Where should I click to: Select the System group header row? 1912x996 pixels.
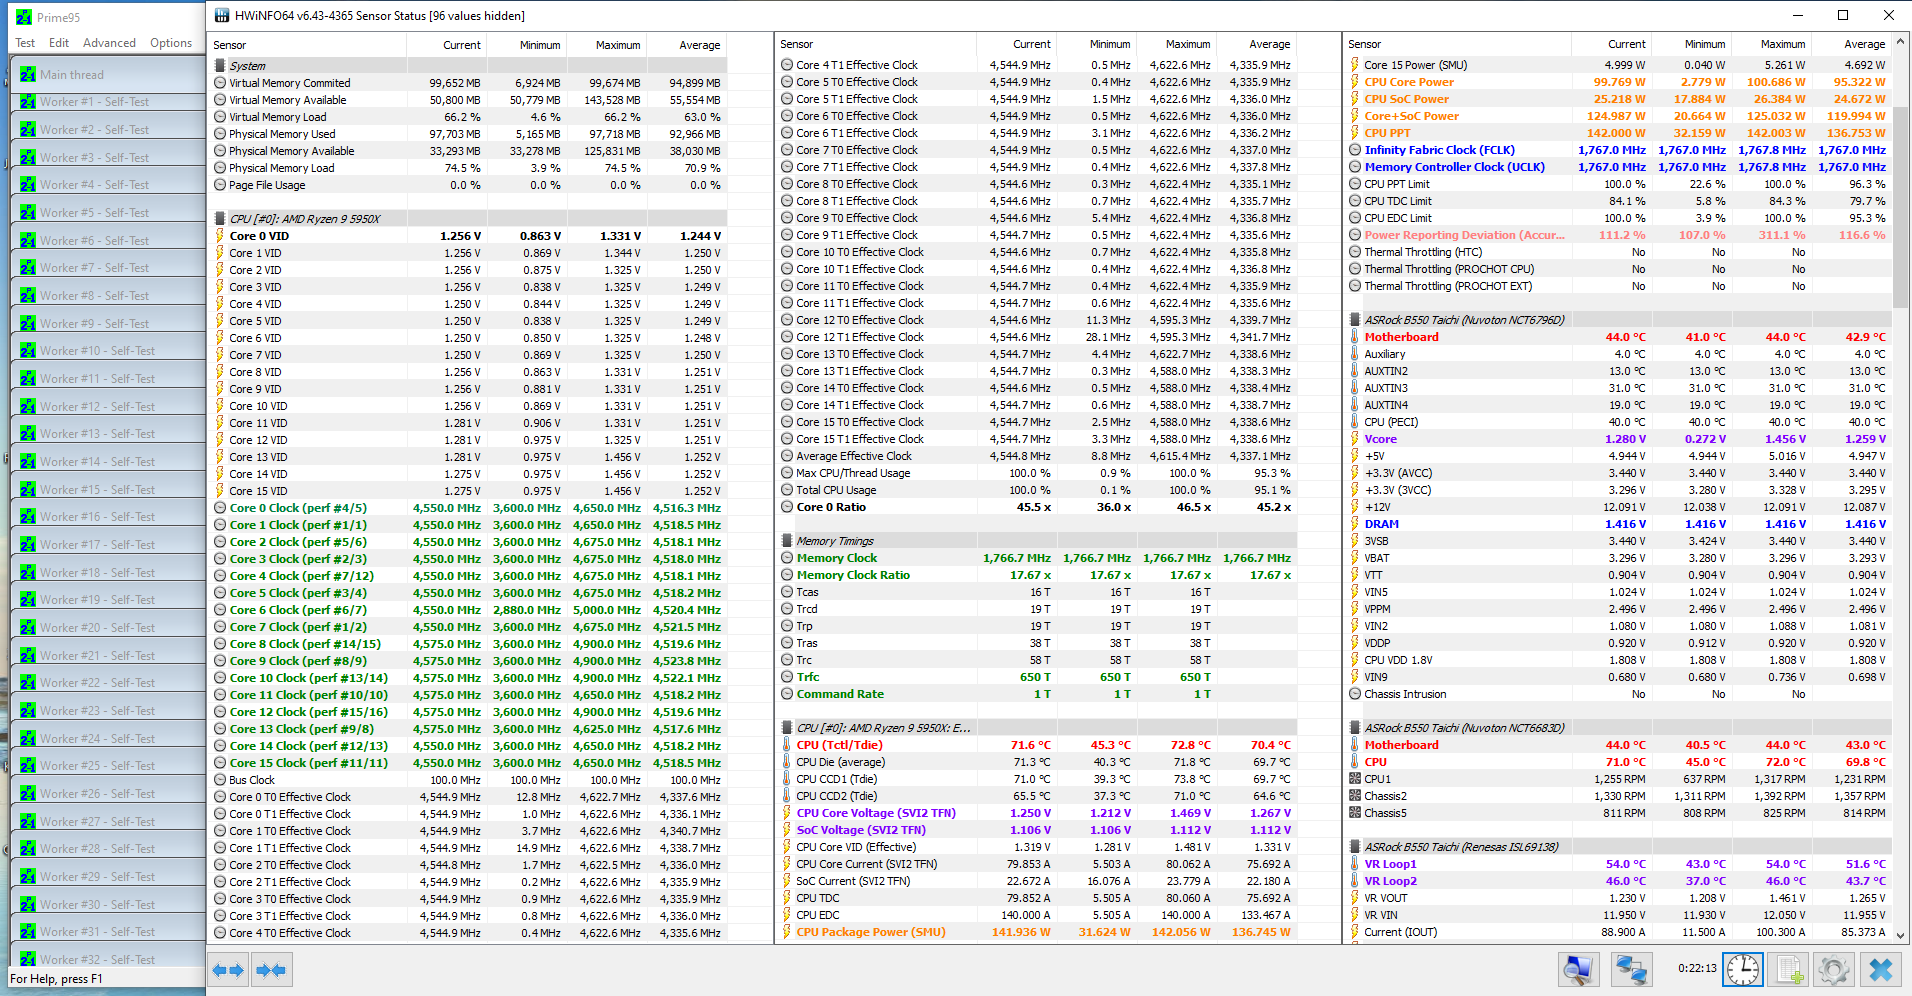[468, 66]
